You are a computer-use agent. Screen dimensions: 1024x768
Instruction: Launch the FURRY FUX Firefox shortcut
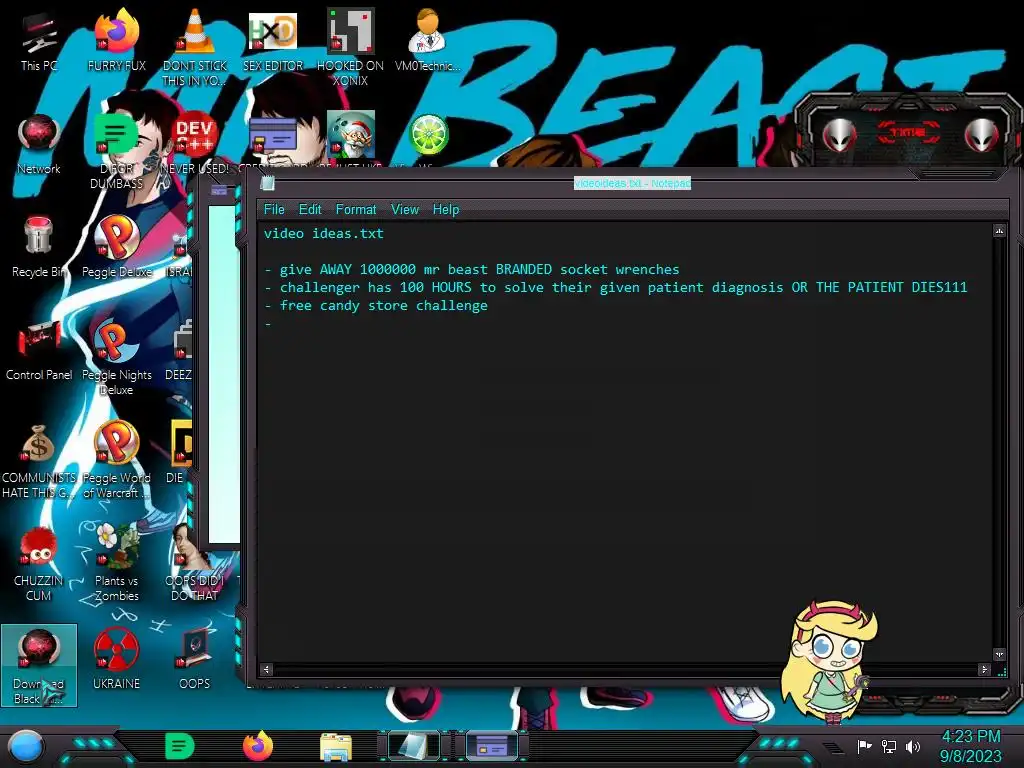117,40
